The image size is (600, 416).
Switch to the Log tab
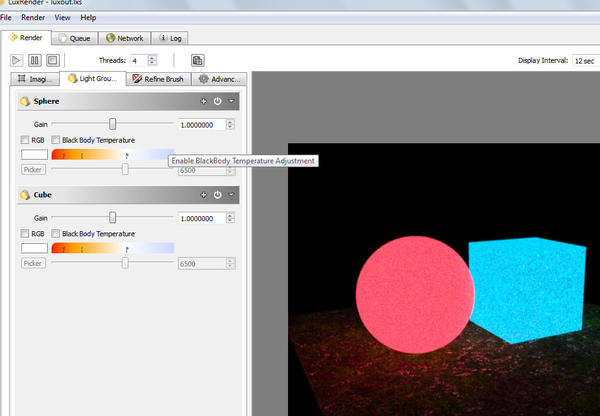pos(170,38)
